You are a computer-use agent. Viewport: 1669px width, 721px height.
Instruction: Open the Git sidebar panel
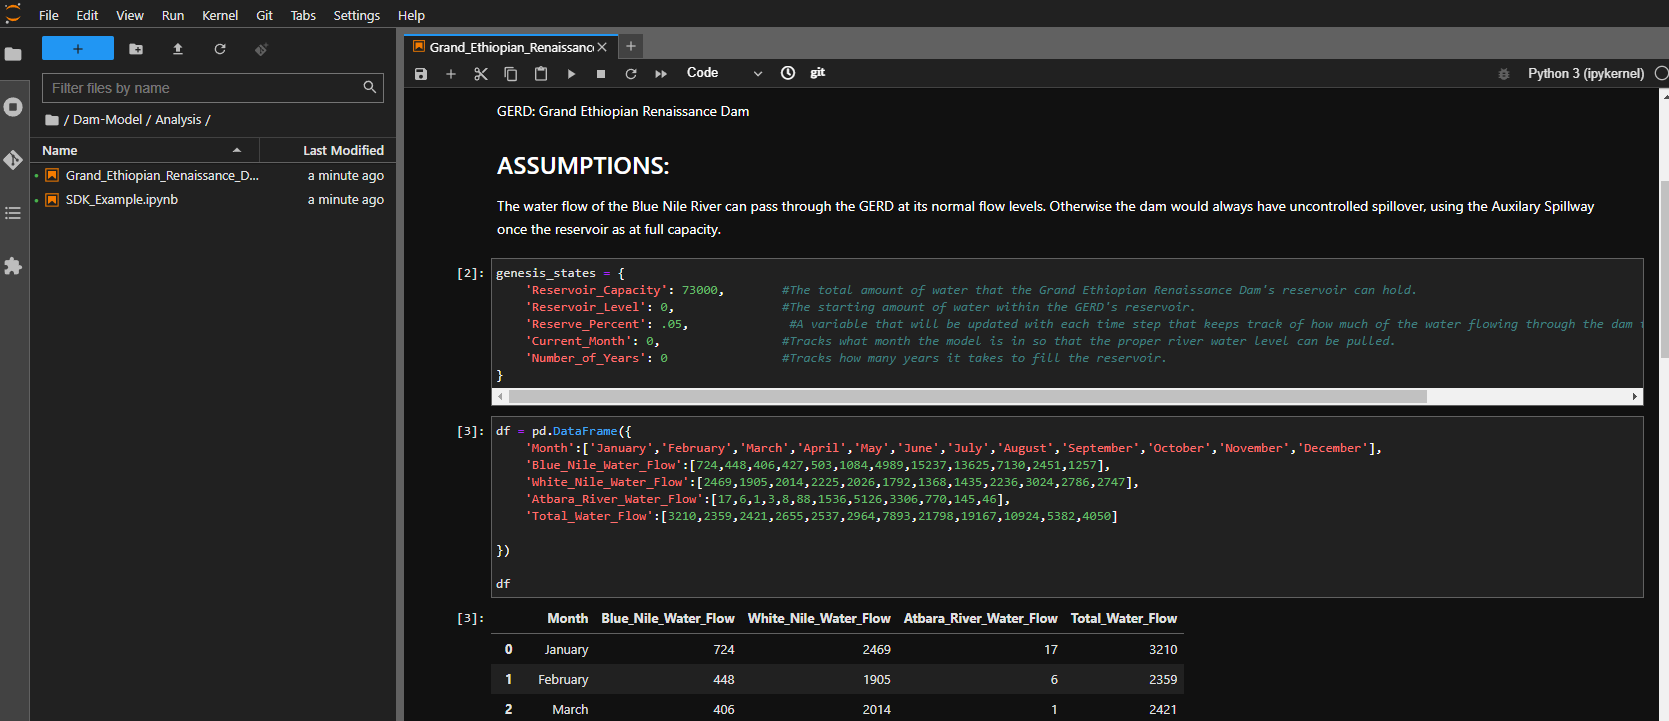click(13, 160)
